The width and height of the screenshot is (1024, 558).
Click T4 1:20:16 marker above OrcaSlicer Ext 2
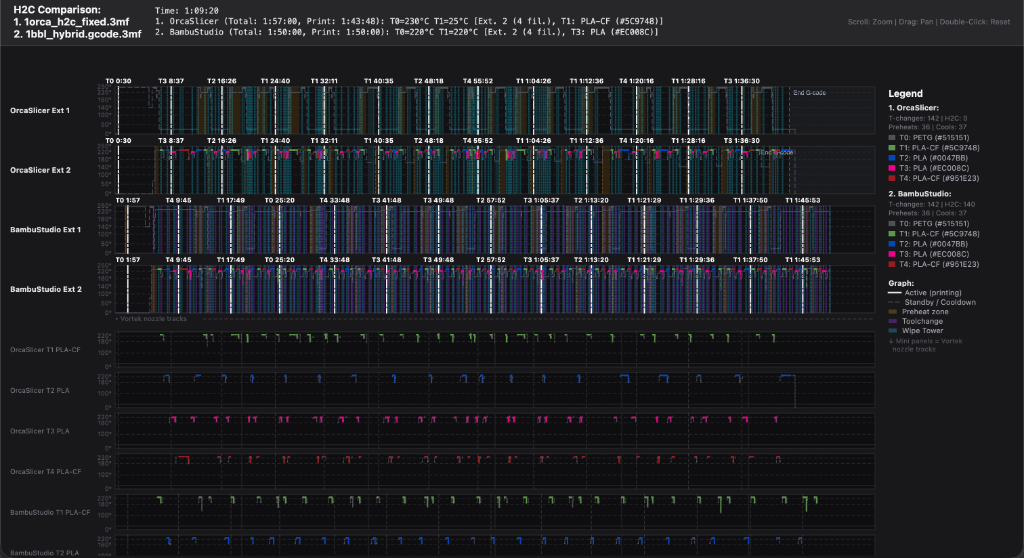point(637,140)
